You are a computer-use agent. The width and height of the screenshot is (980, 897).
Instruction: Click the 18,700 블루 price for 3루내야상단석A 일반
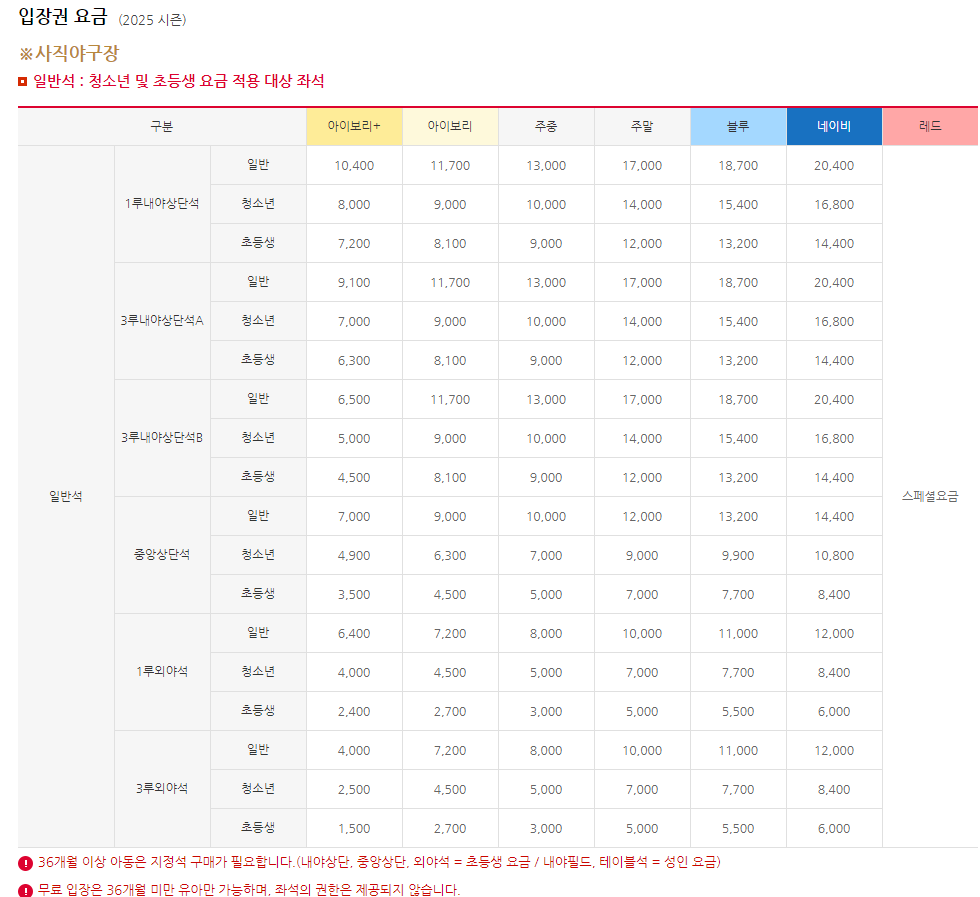738,283
